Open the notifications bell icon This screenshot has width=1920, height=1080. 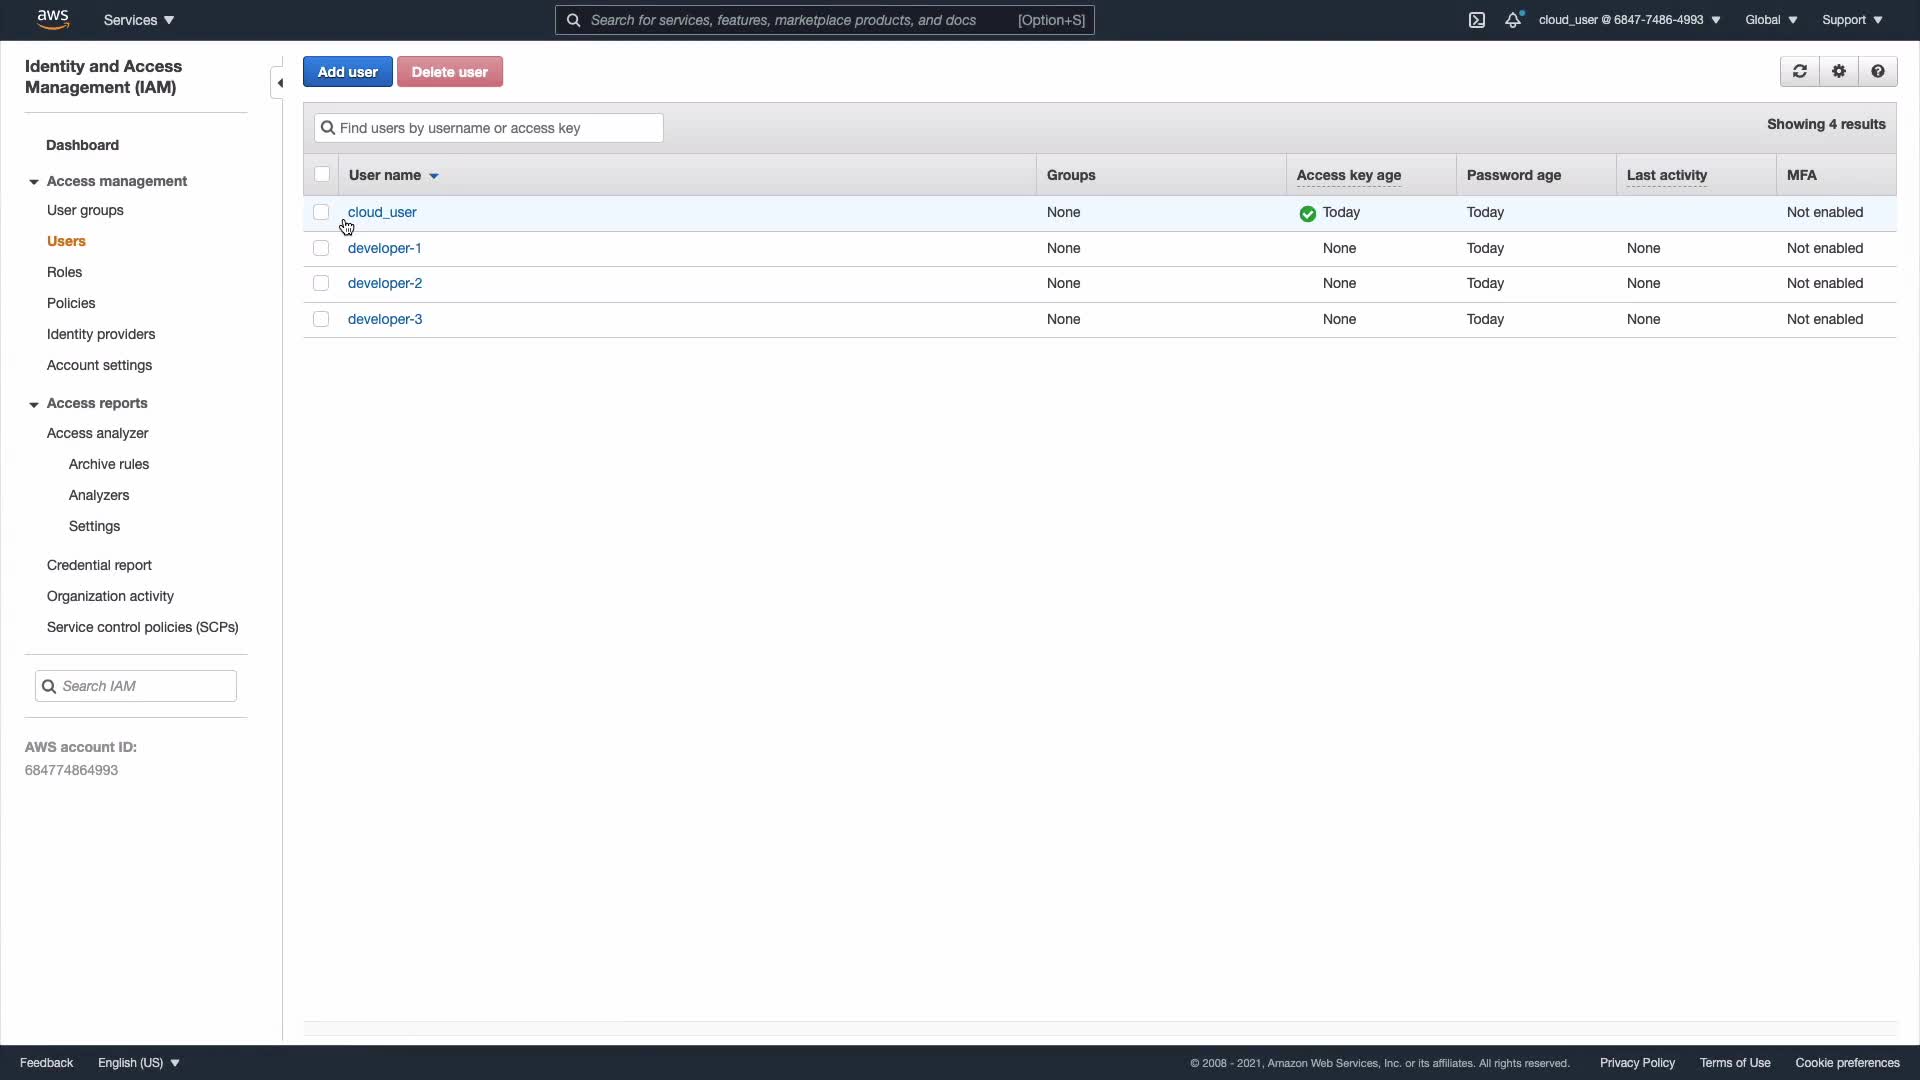pos(1513,20)
